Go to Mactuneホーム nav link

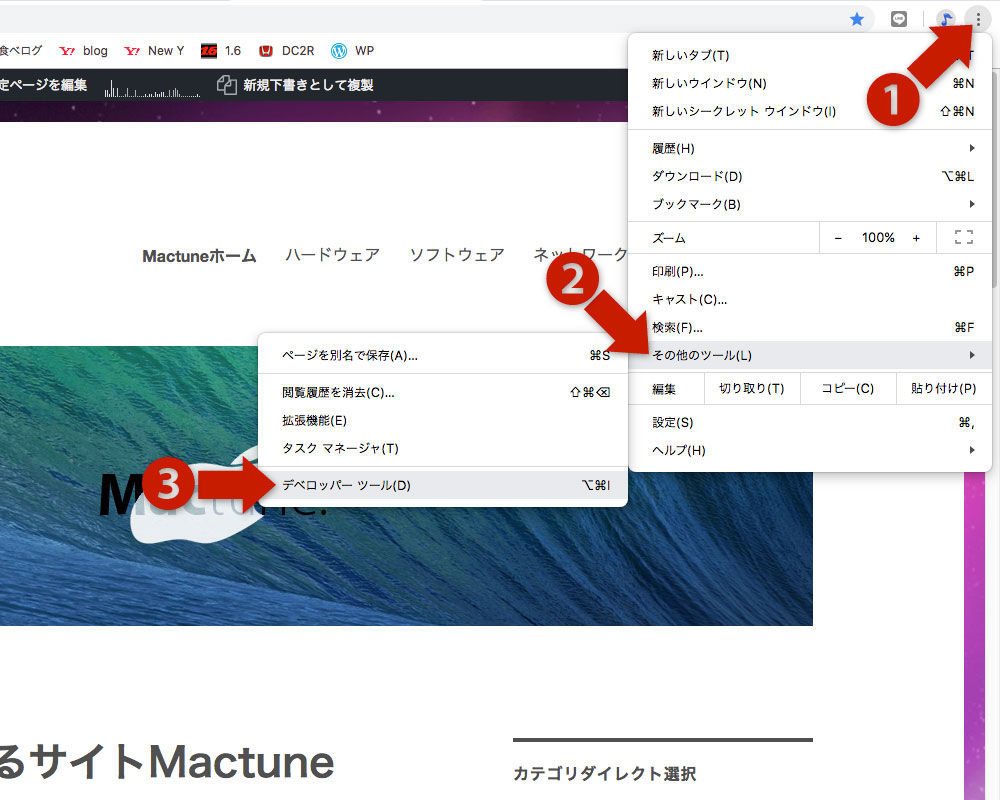199,256
